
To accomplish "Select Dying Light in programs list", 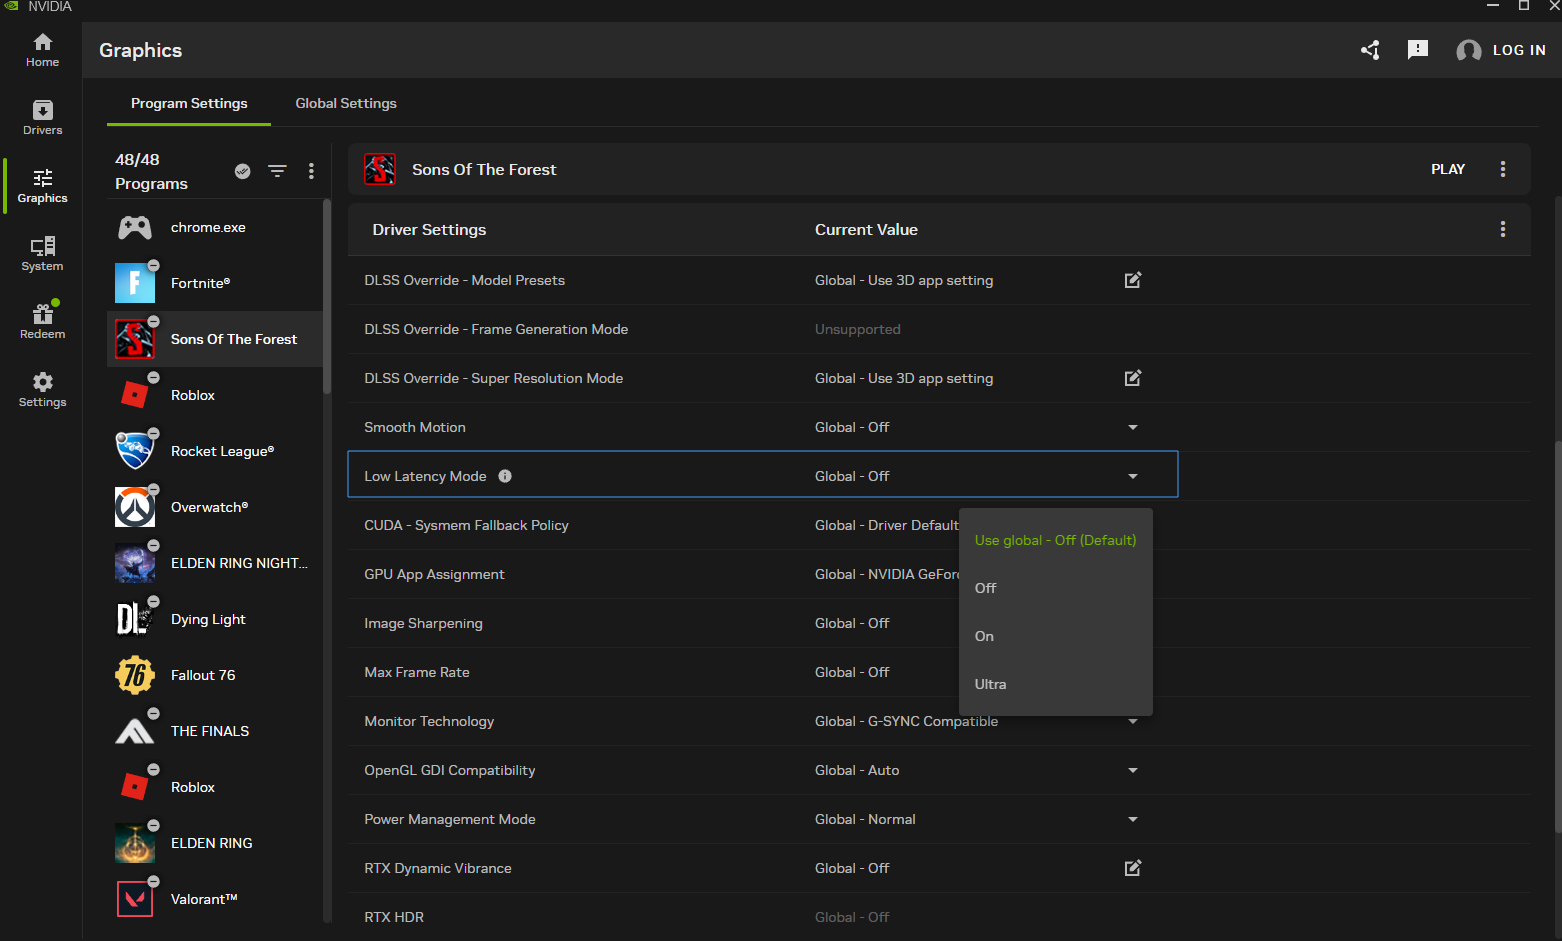I will (215, 619).
